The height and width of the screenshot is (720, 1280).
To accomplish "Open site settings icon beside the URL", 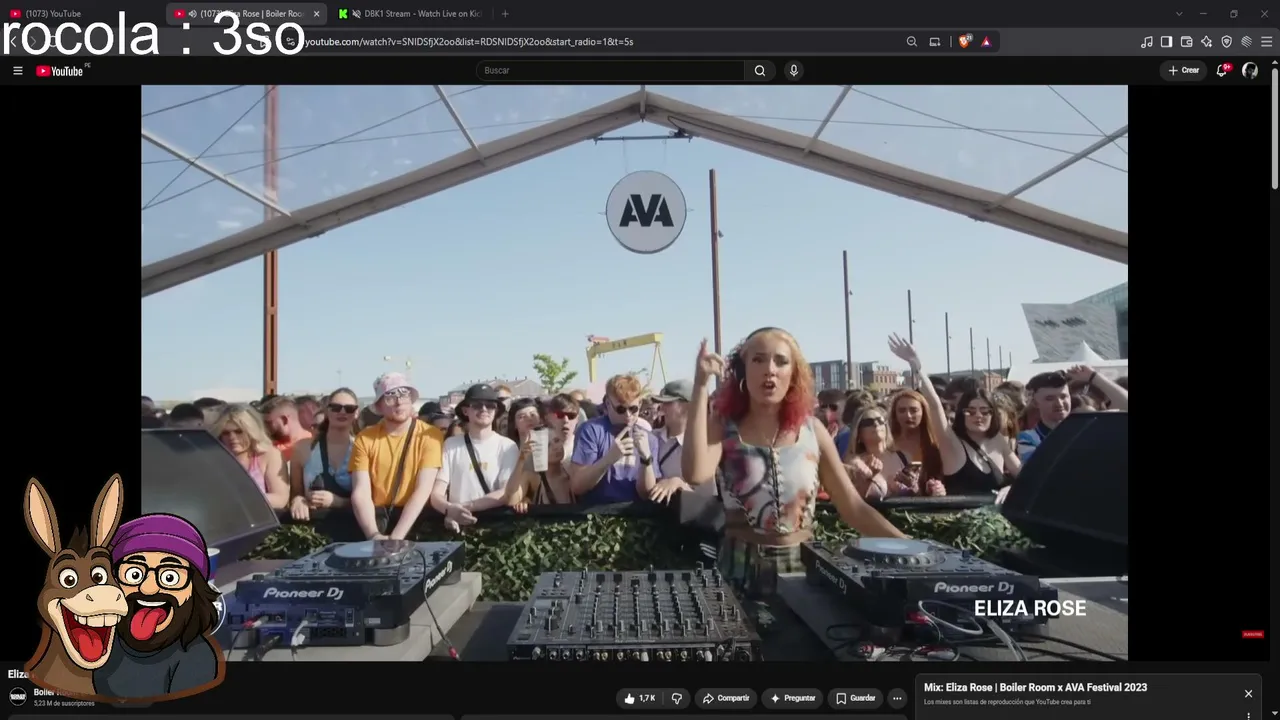I will 289,42.
